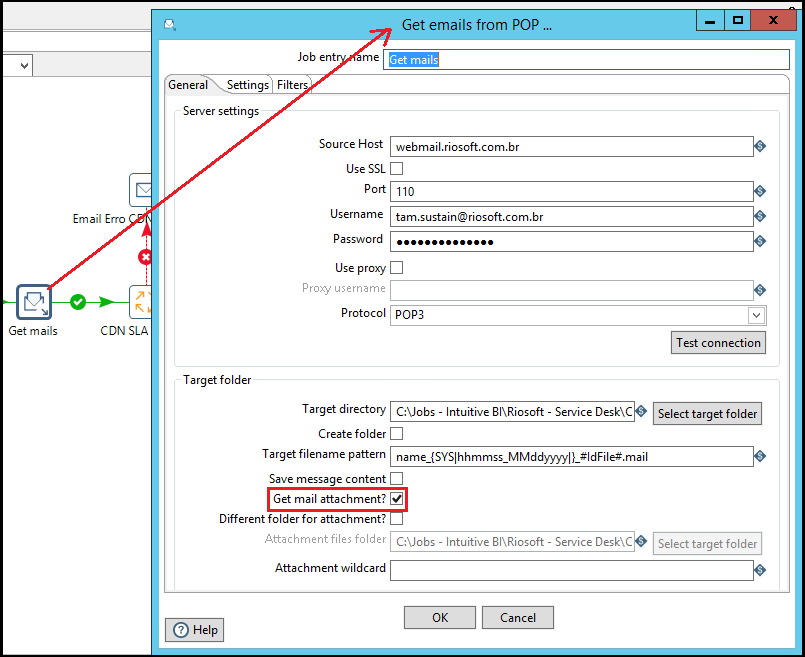805x657 pixels.
Task: Switch to the Settings tab
Action: (247, 85)
